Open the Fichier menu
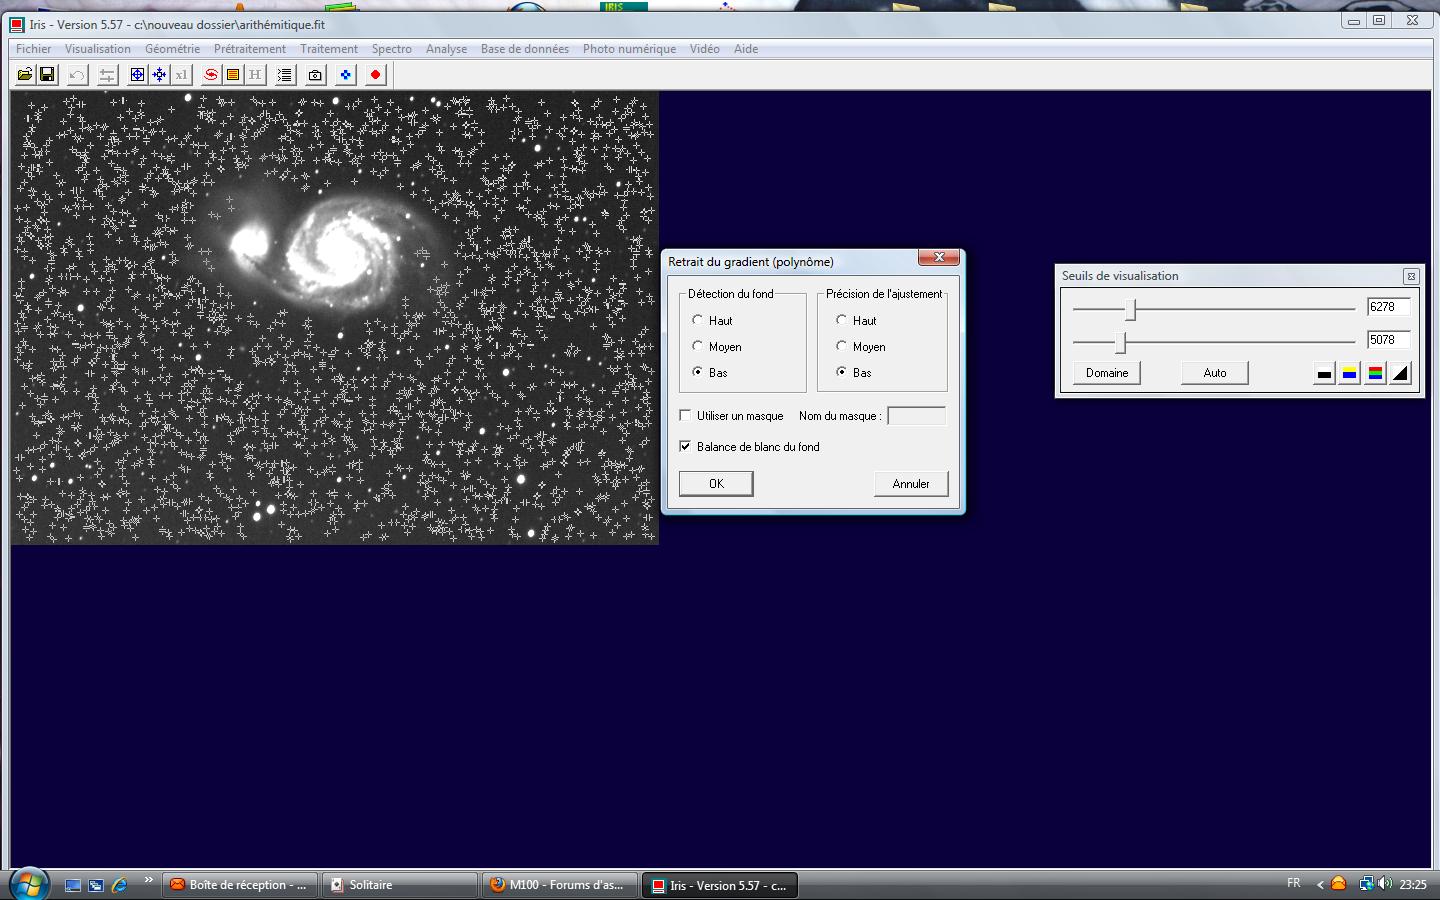The height and width of the screenshot is (900, 1440). click(x=34, y=48)
